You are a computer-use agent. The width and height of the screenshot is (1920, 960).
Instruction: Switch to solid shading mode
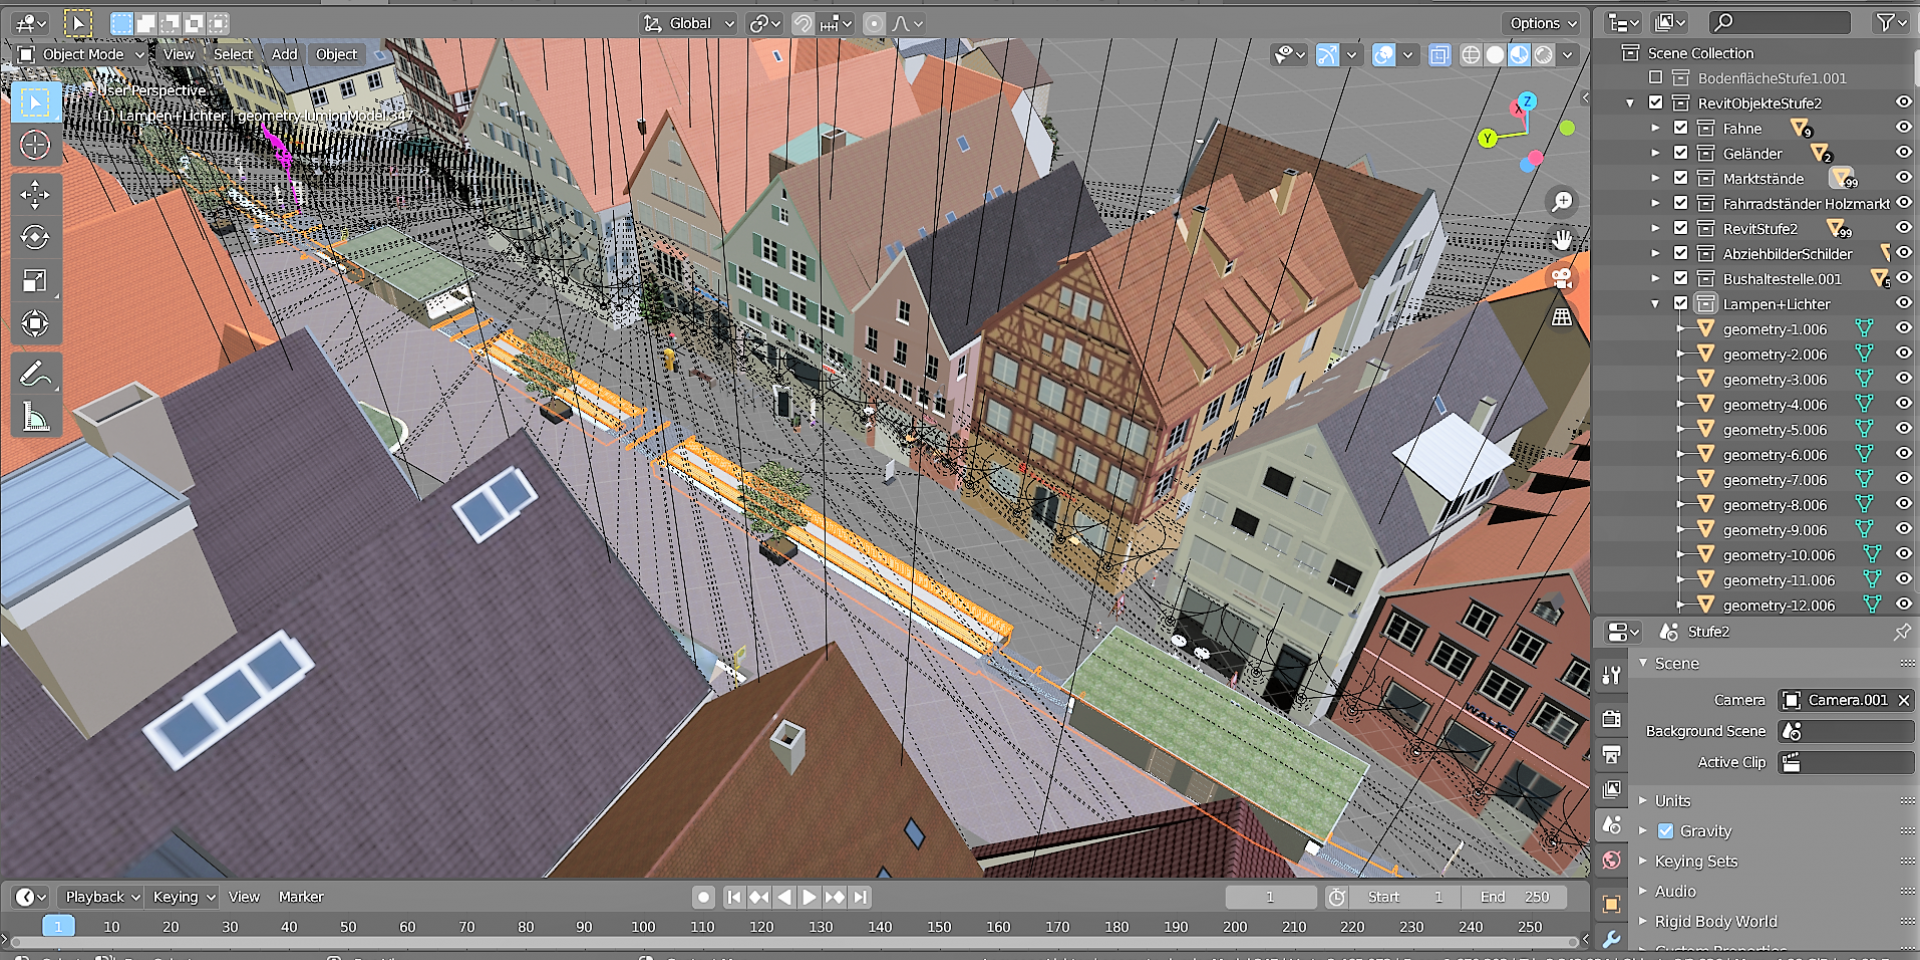click(x=1495, y=55)
